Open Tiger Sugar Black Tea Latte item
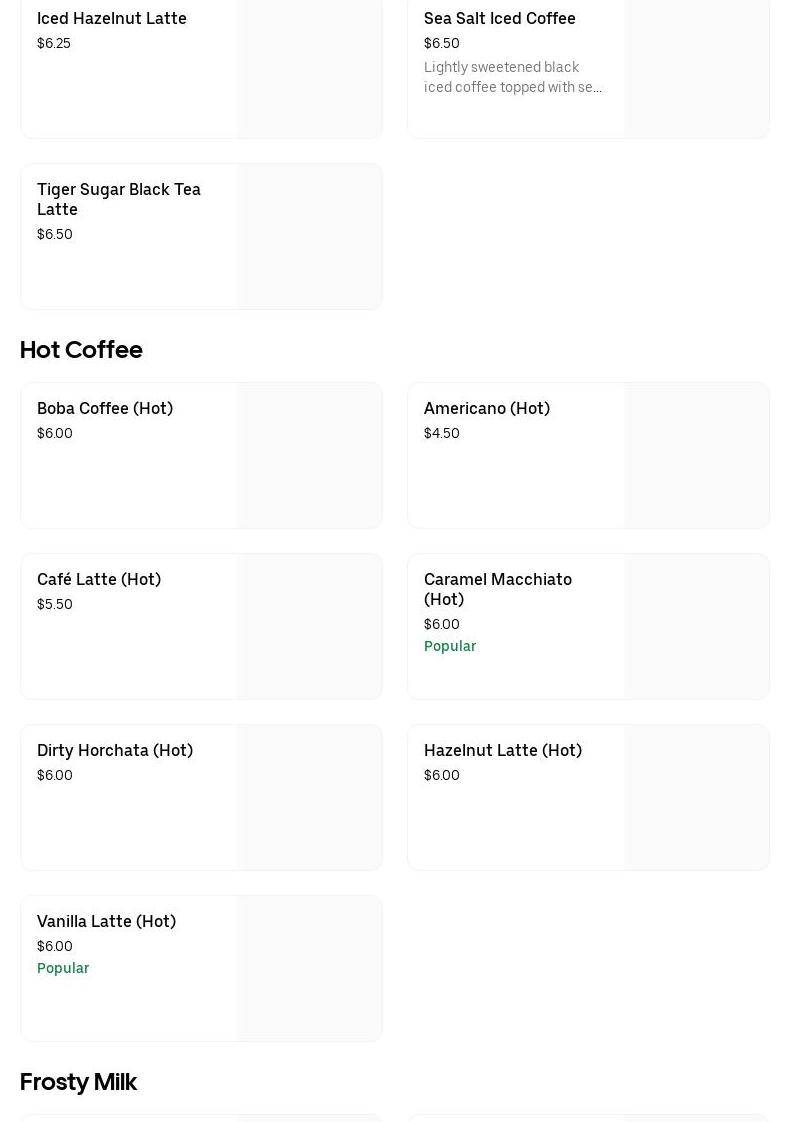804x1122 pixels. pos(119,199)
